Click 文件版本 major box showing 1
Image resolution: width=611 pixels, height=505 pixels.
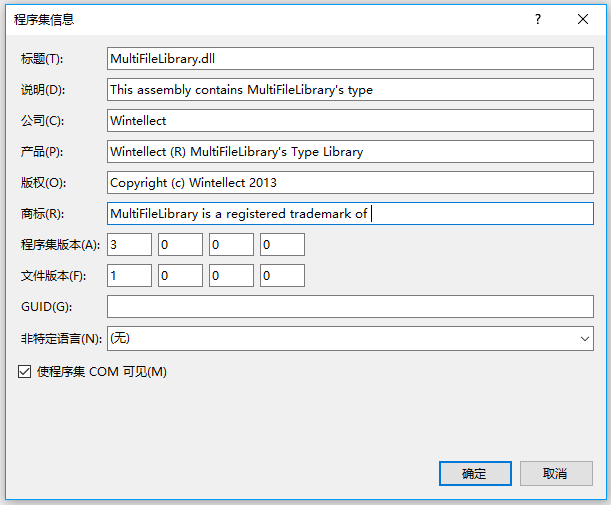click(129, 275)
